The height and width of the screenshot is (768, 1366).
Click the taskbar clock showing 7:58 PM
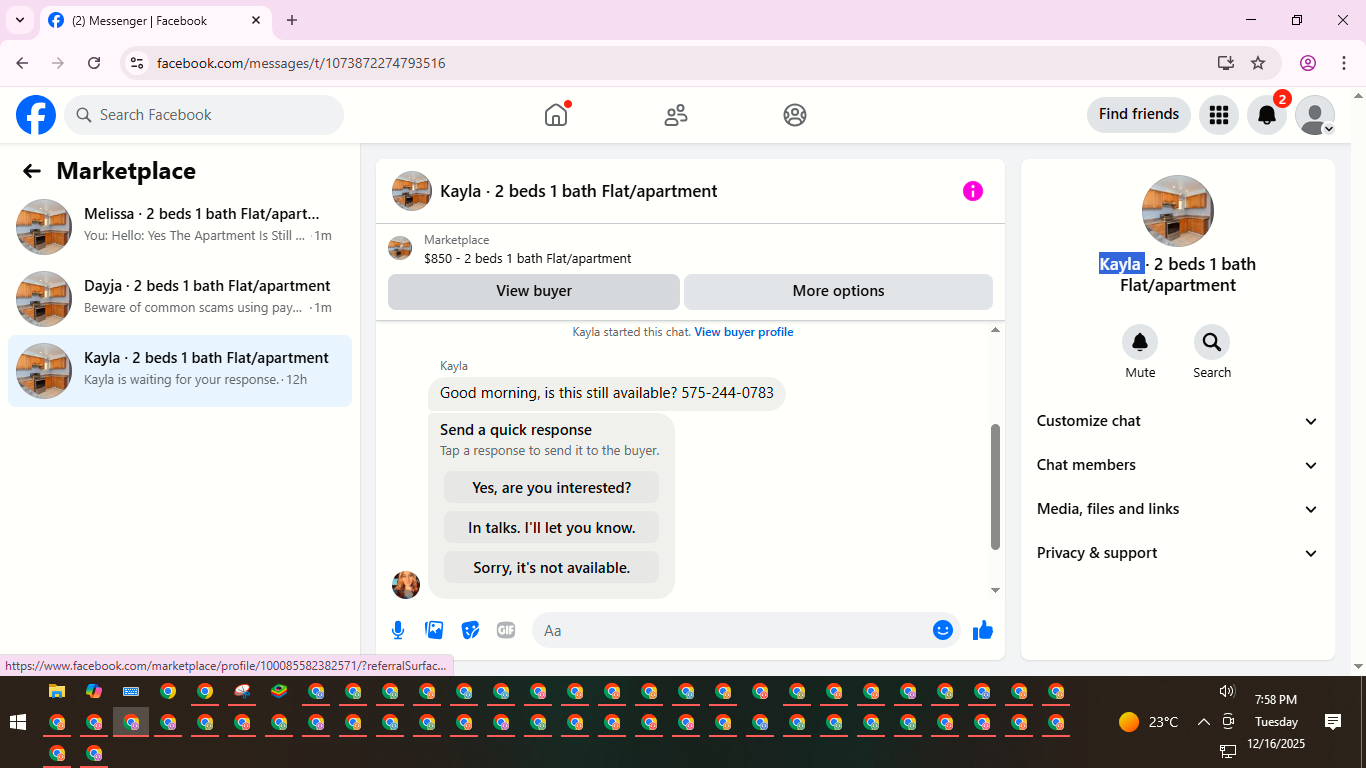pyautogui.click(x=1276, y=700)
